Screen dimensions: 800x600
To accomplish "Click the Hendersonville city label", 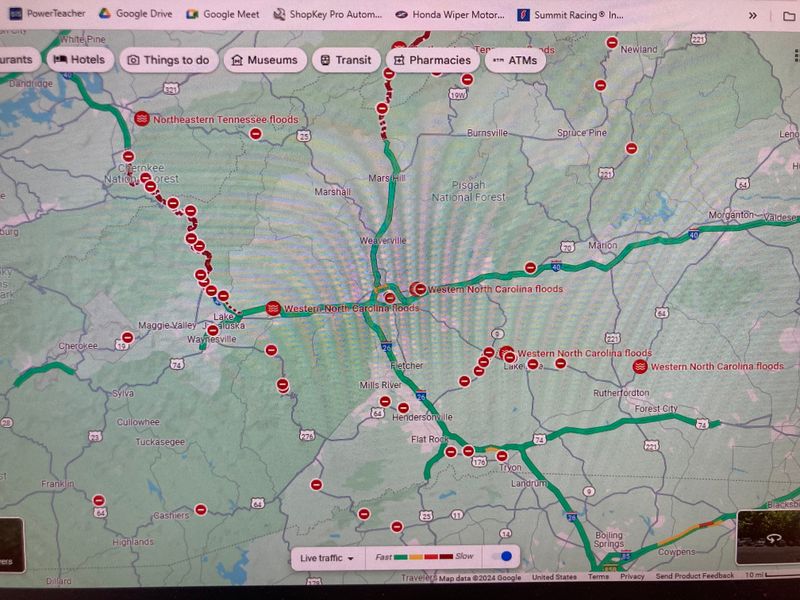I will (422, 417).
